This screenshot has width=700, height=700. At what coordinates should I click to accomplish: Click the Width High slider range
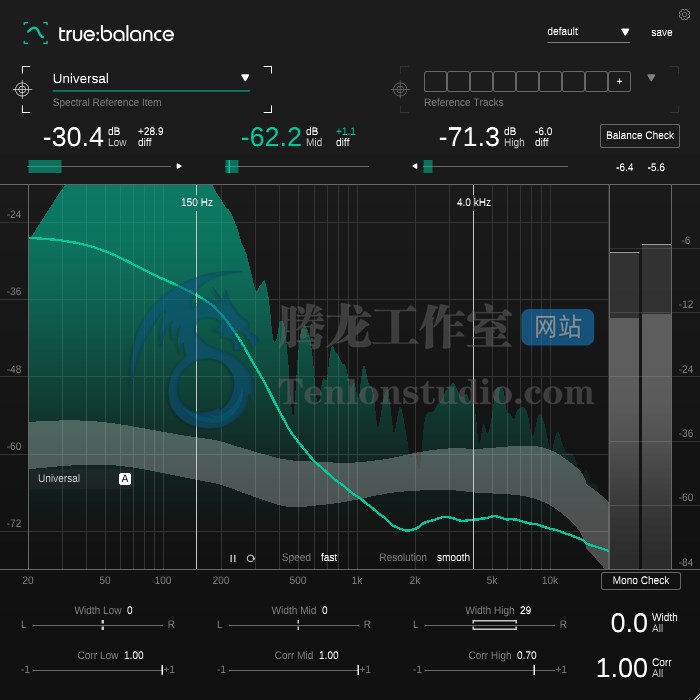(x=495, y=625)
